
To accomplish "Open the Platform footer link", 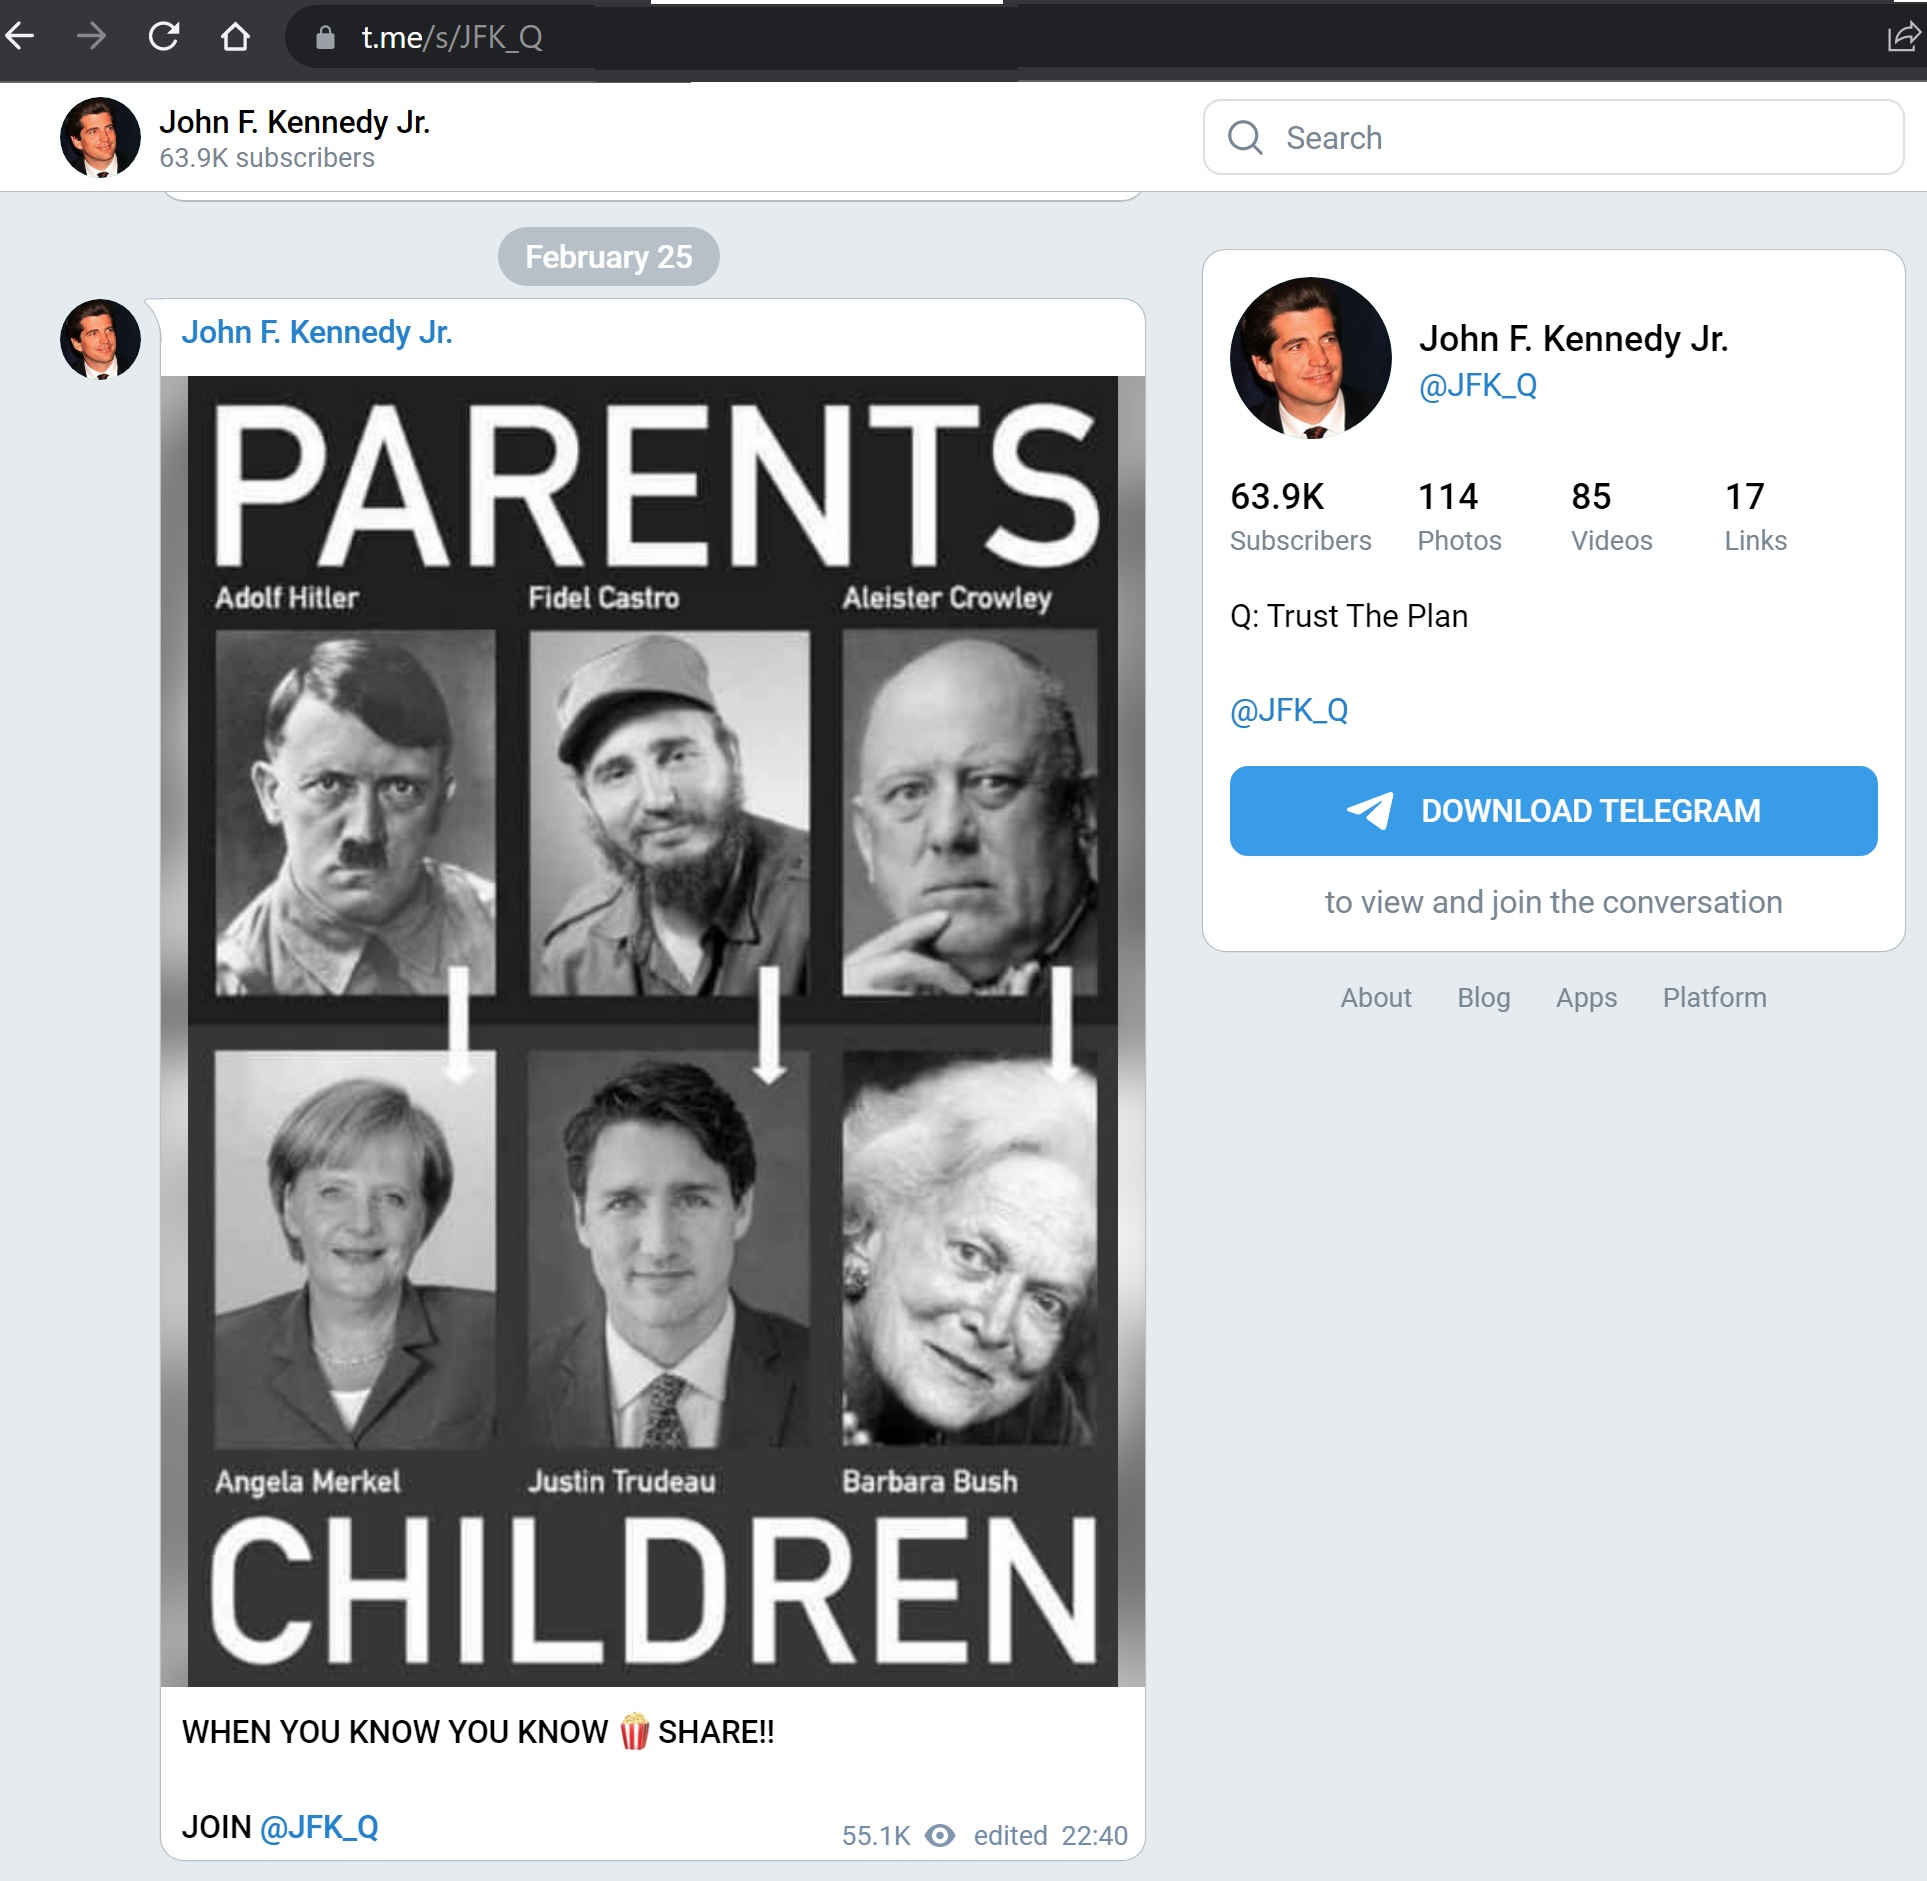I will click(x=1714, y=997).
